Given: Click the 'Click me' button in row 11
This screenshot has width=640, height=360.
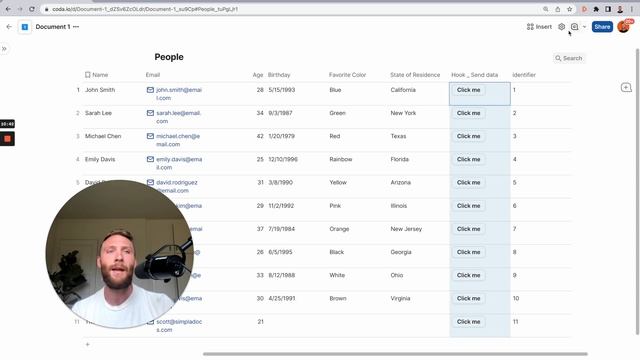Looking at the screenshot, I should 469,322.
